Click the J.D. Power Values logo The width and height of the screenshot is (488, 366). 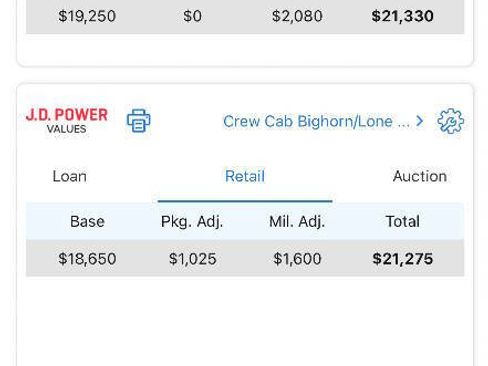pyautogui.click(x=67, y=121)
